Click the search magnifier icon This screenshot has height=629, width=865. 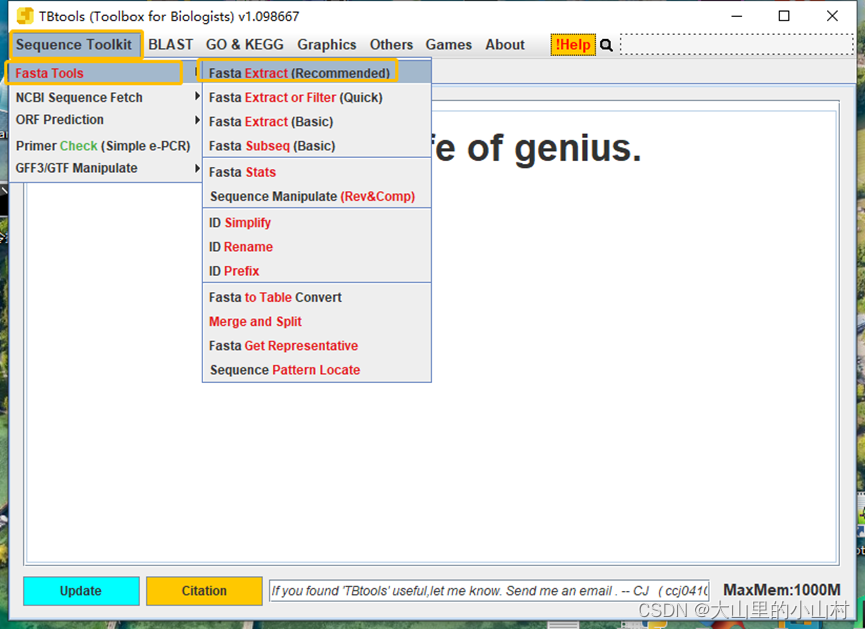[x=606, y=45]
